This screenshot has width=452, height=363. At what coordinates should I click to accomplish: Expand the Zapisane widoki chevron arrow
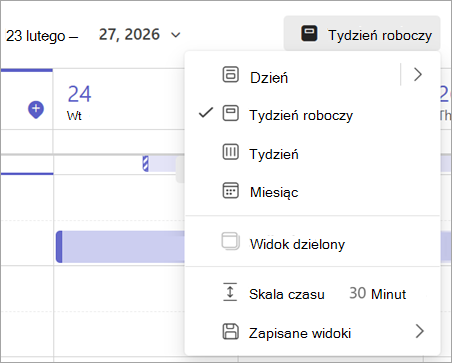(420, 332)
